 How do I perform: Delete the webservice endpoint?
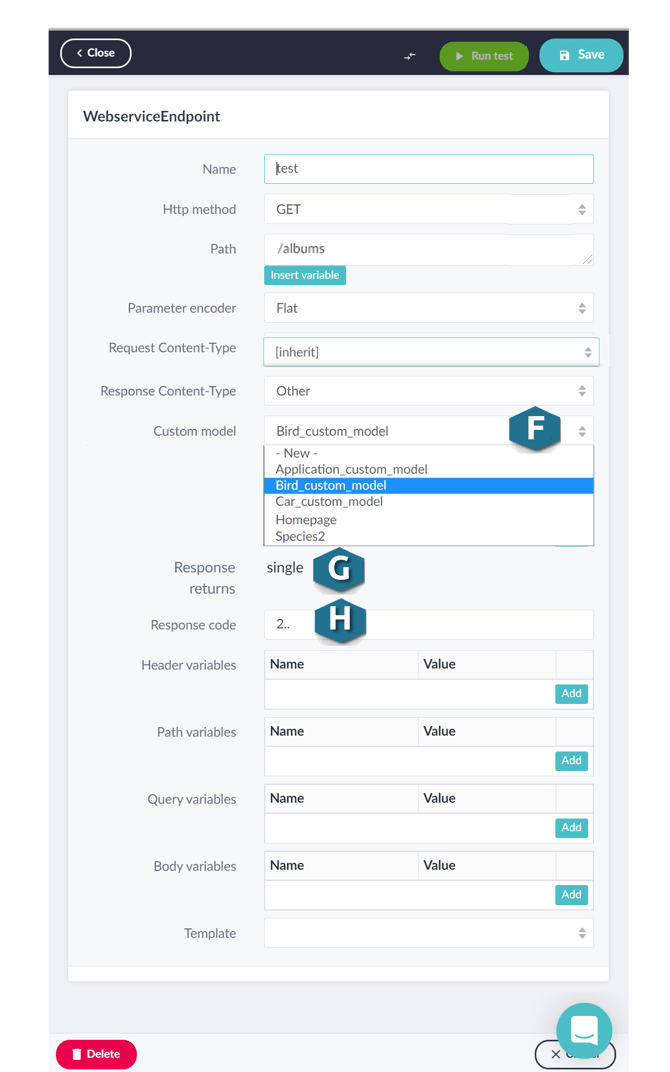tap(96, 1054)
